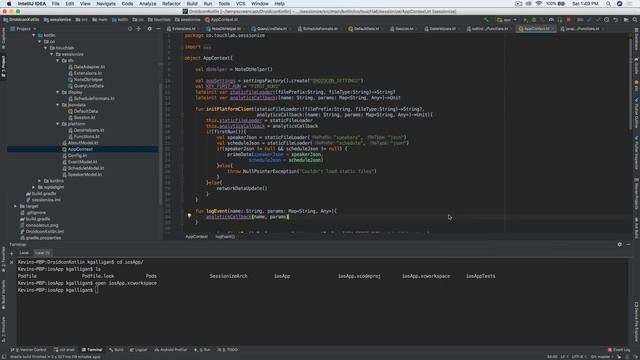Open the Structure side tool window tab

point(3,330)
